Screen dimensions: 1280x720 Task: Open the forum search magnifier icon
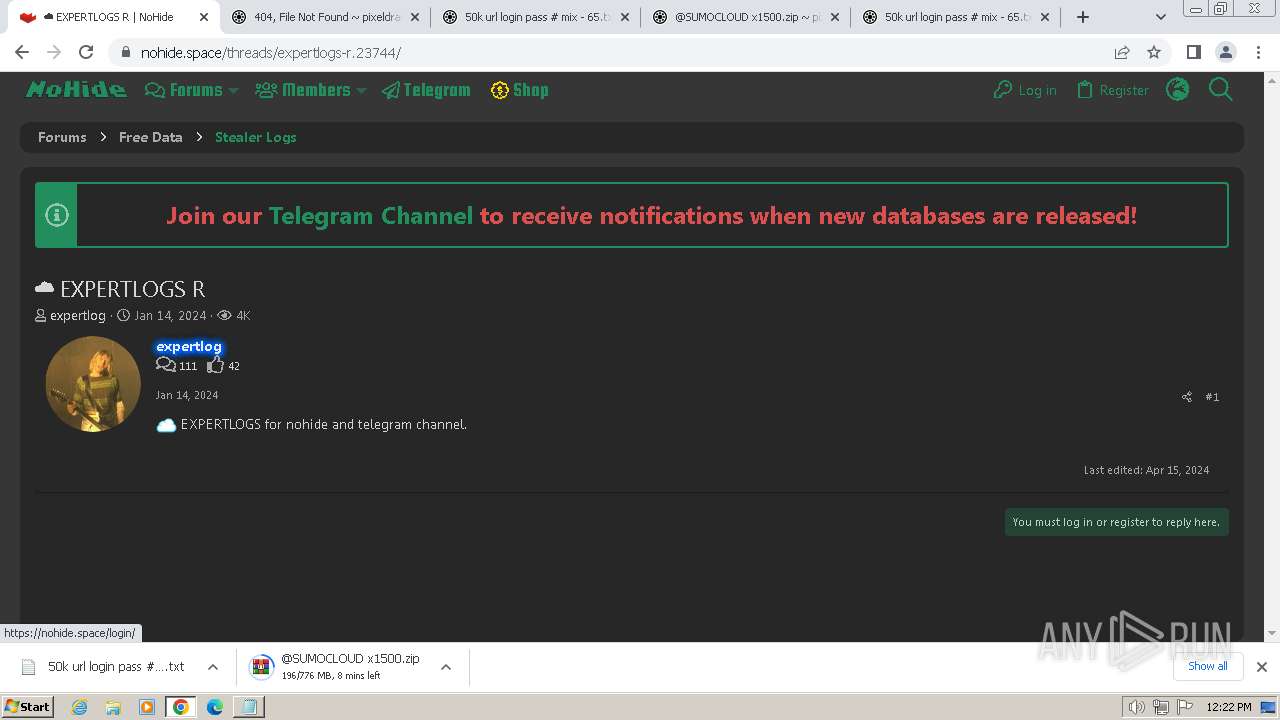click(1221, 90)
